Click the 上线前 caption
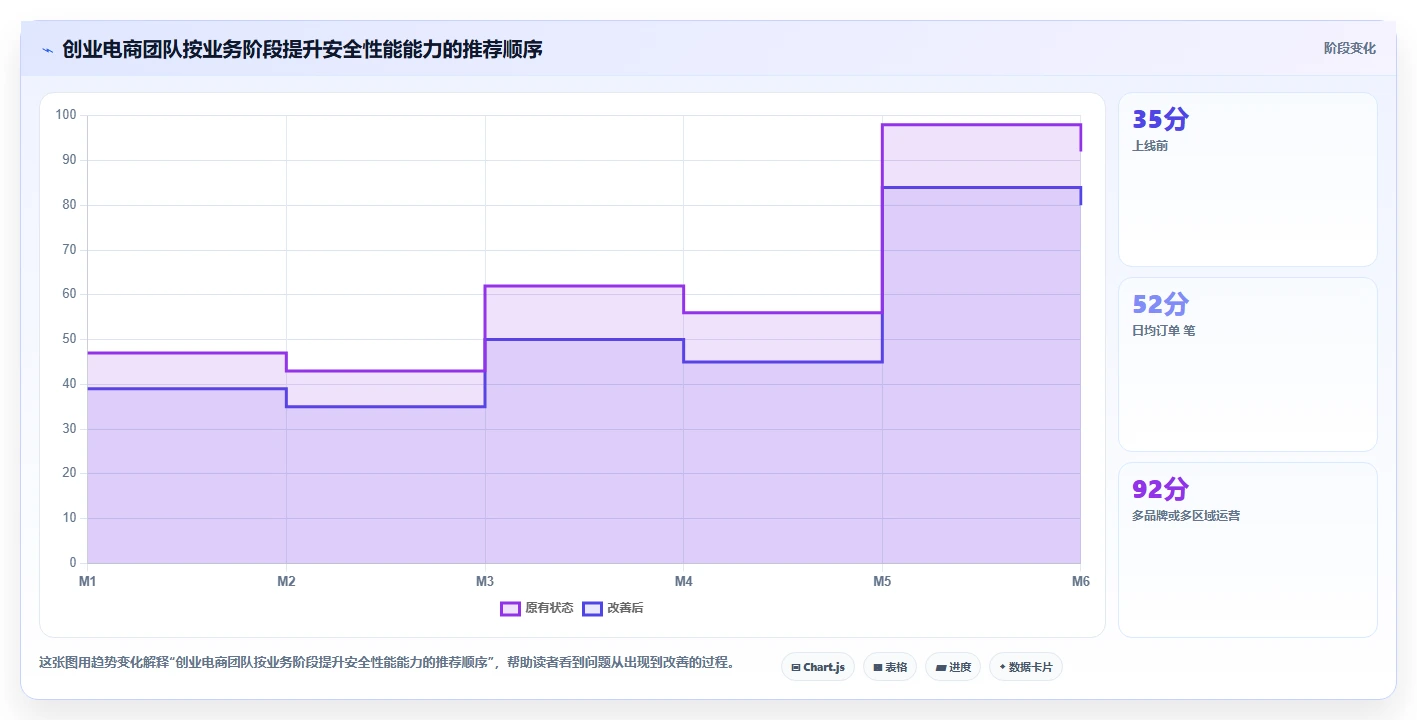The height and width of the screenshot is (720, 1417). coord(1150,146)
